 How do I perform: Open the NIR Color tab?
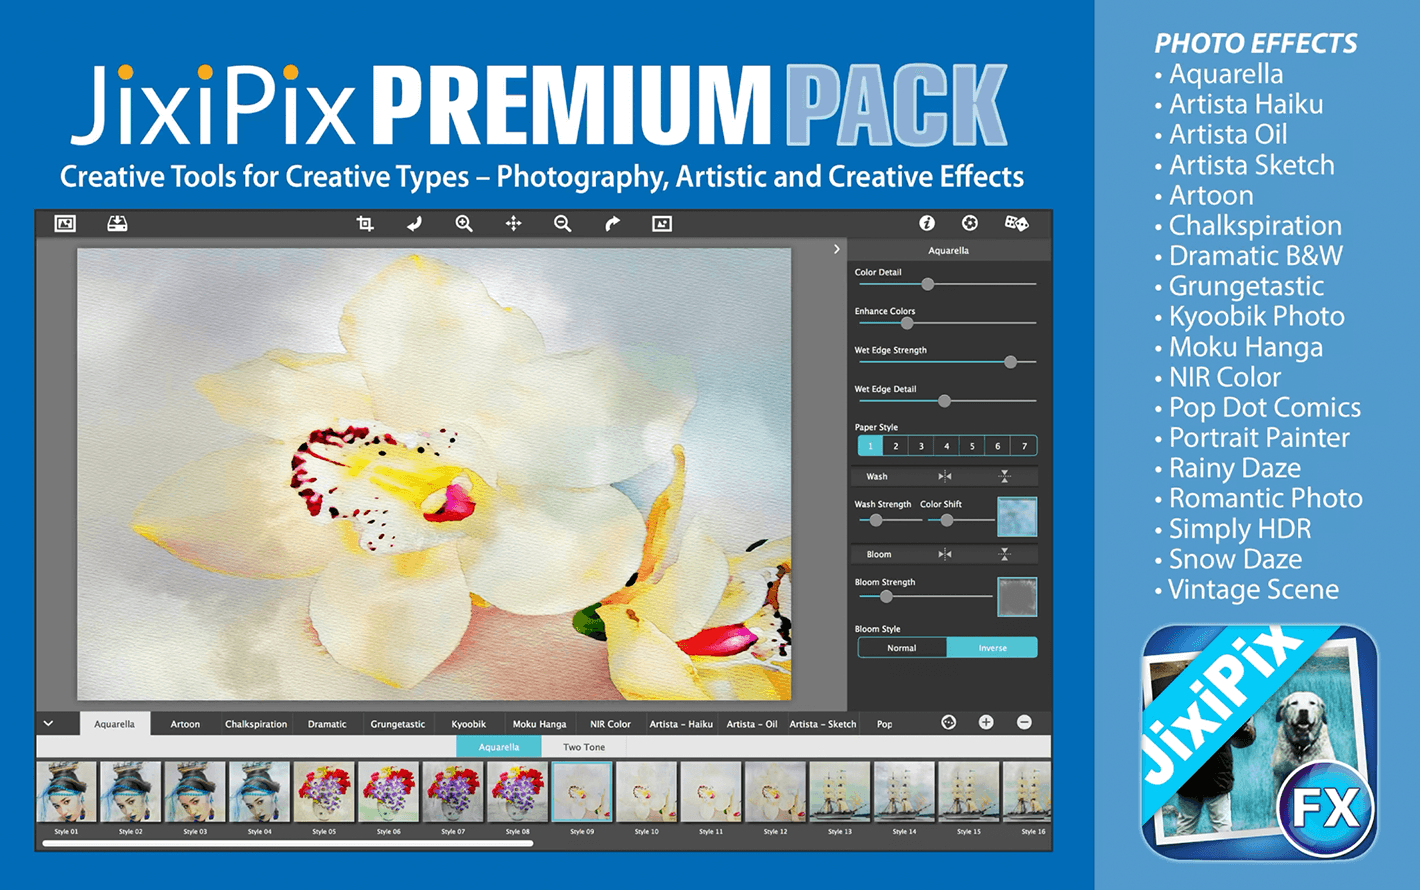pos(610,724)
